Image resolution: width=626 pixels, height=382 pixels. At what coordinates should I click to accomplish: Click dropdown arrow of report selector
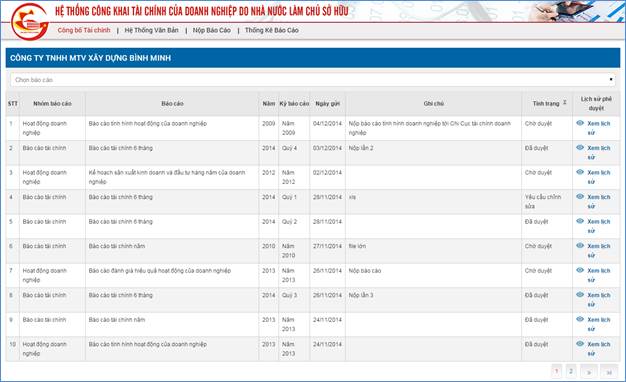click(611, 80)
